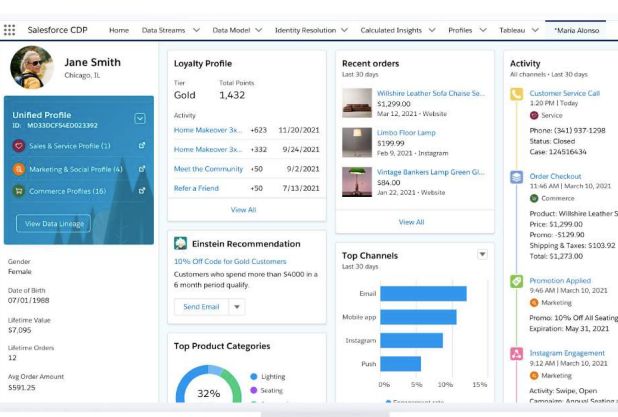
Task: Click the Promotion Applied tag icon
Action: (x=516, y=281)
